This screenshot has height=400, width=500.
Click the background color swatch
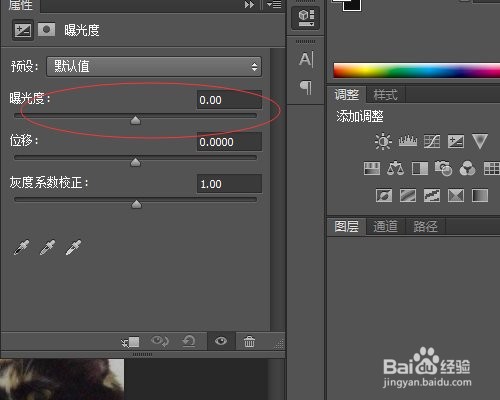click(x=352, y=4)
